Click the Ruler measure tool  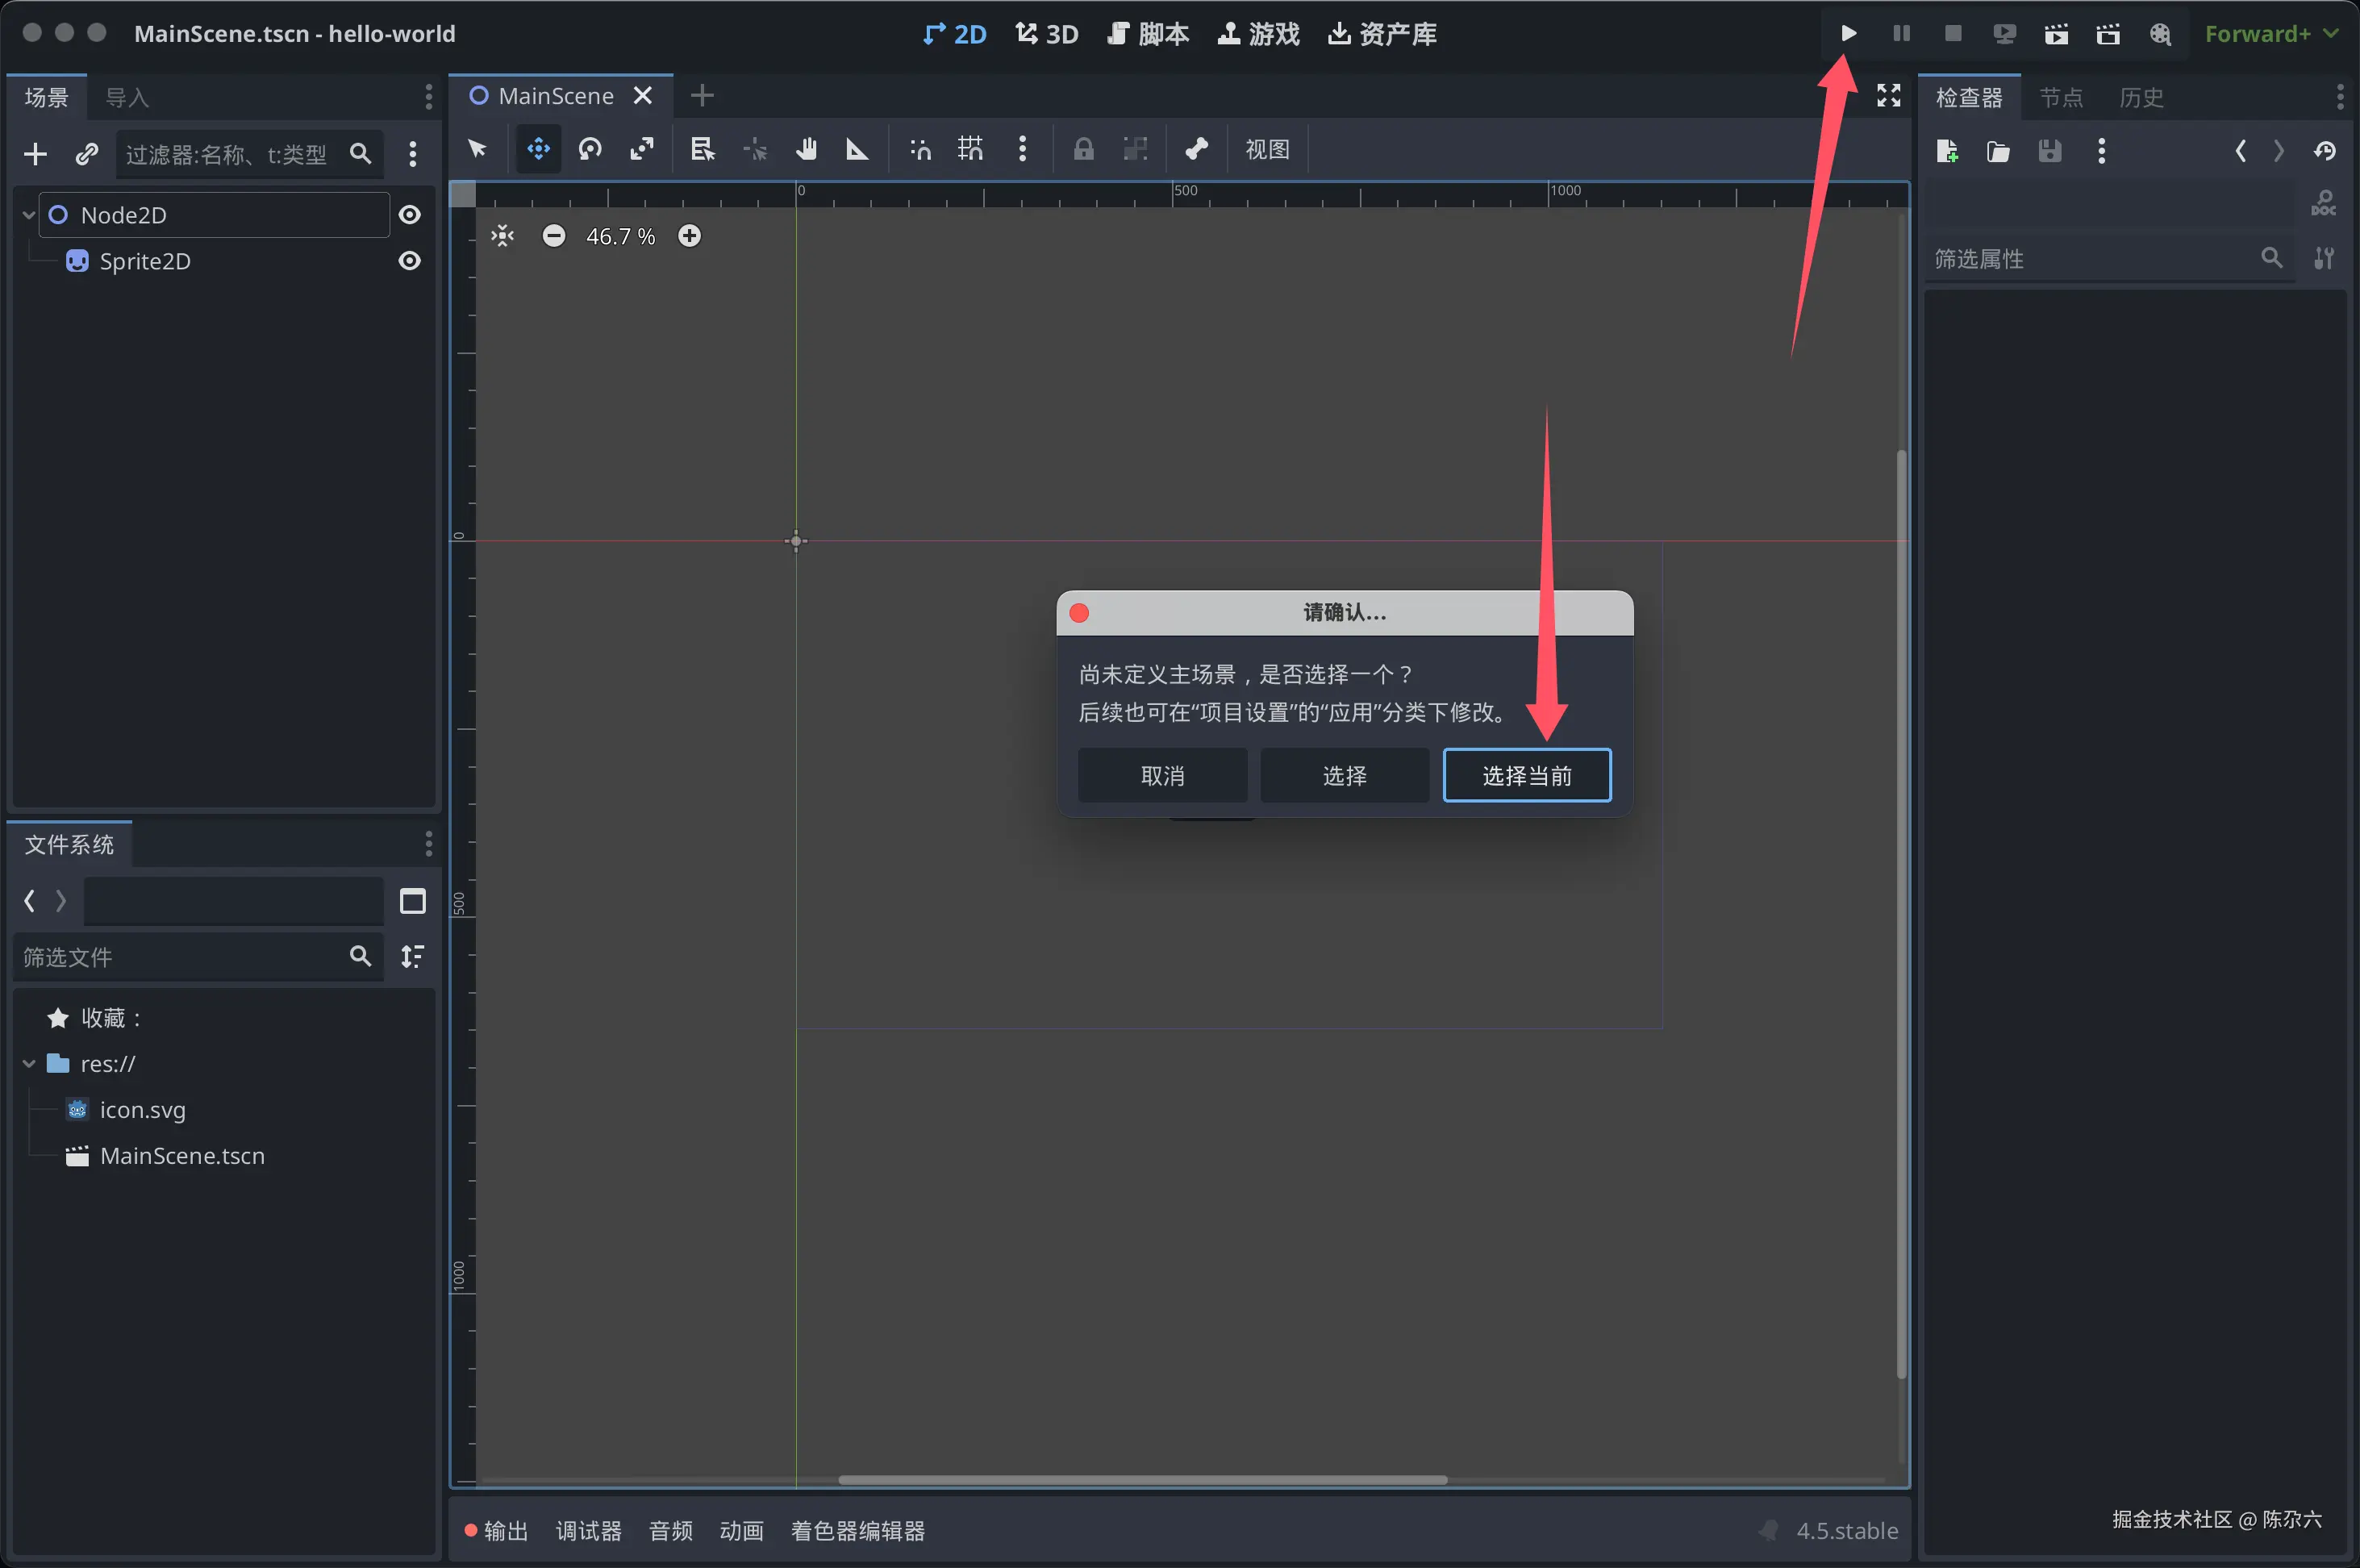[857, 149]
